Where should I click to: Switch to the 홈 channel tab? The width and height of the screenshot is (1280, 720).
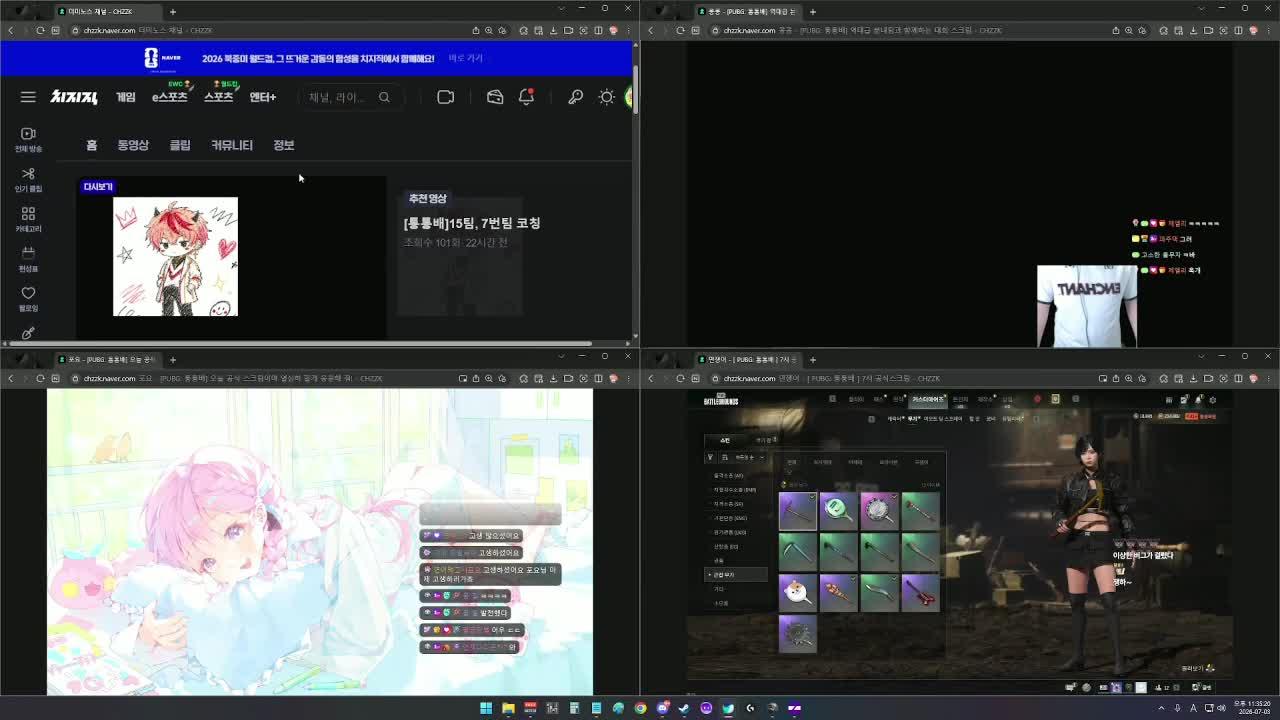[x=91, y=145]
